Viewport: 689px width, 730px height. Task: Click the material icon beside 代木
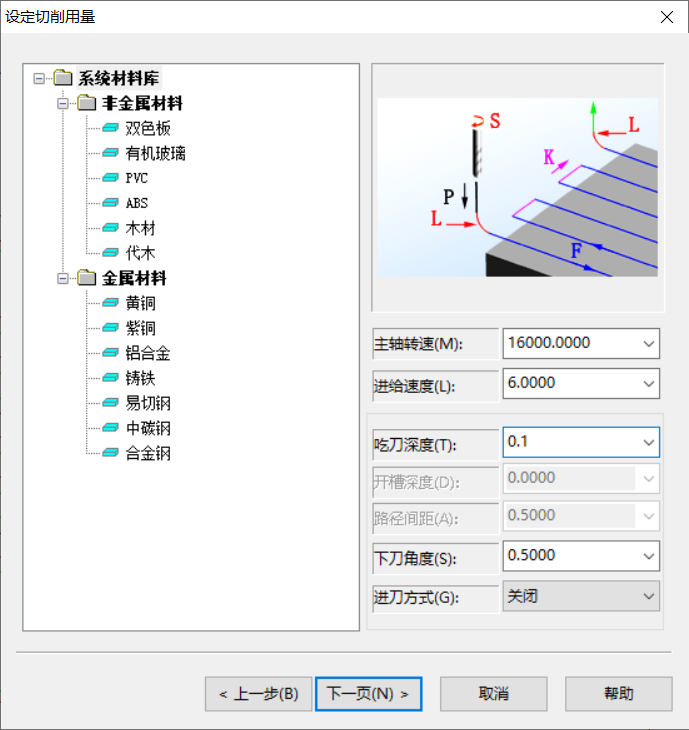(110, 253)
